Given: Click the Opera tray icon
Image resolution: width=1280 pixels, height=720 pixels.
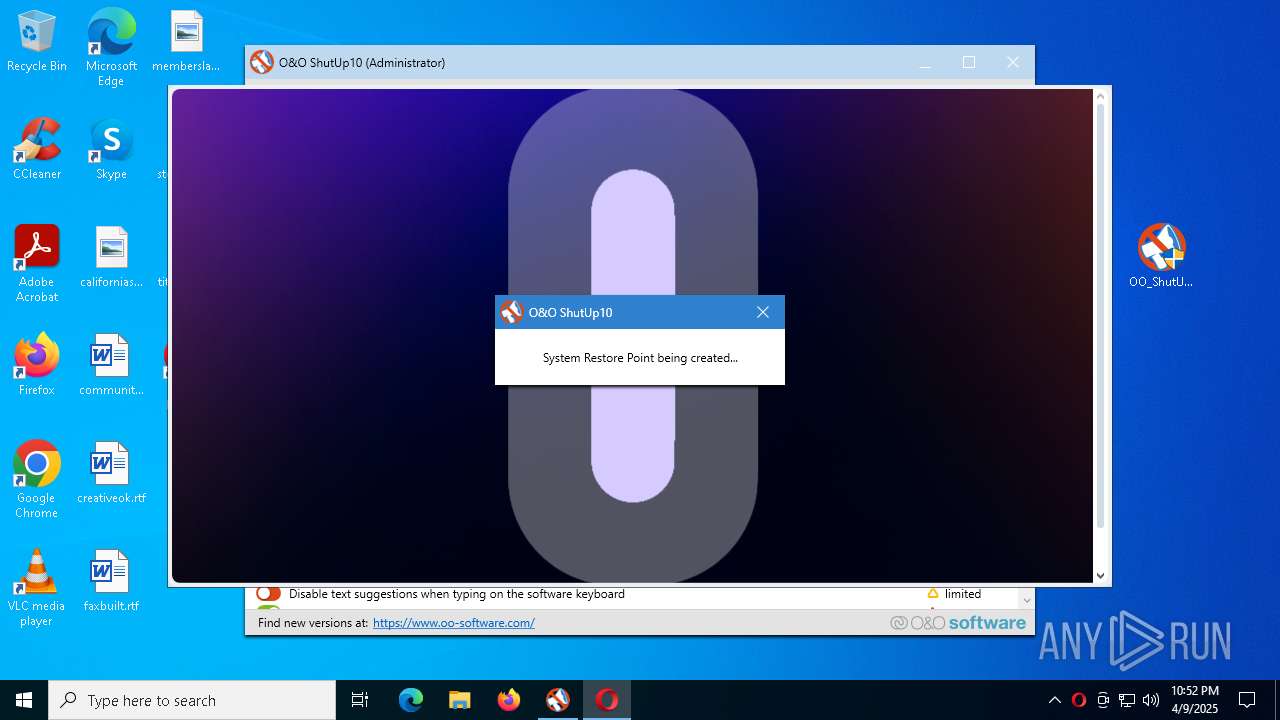Looking at the screenshot, I should point(1079,700).
